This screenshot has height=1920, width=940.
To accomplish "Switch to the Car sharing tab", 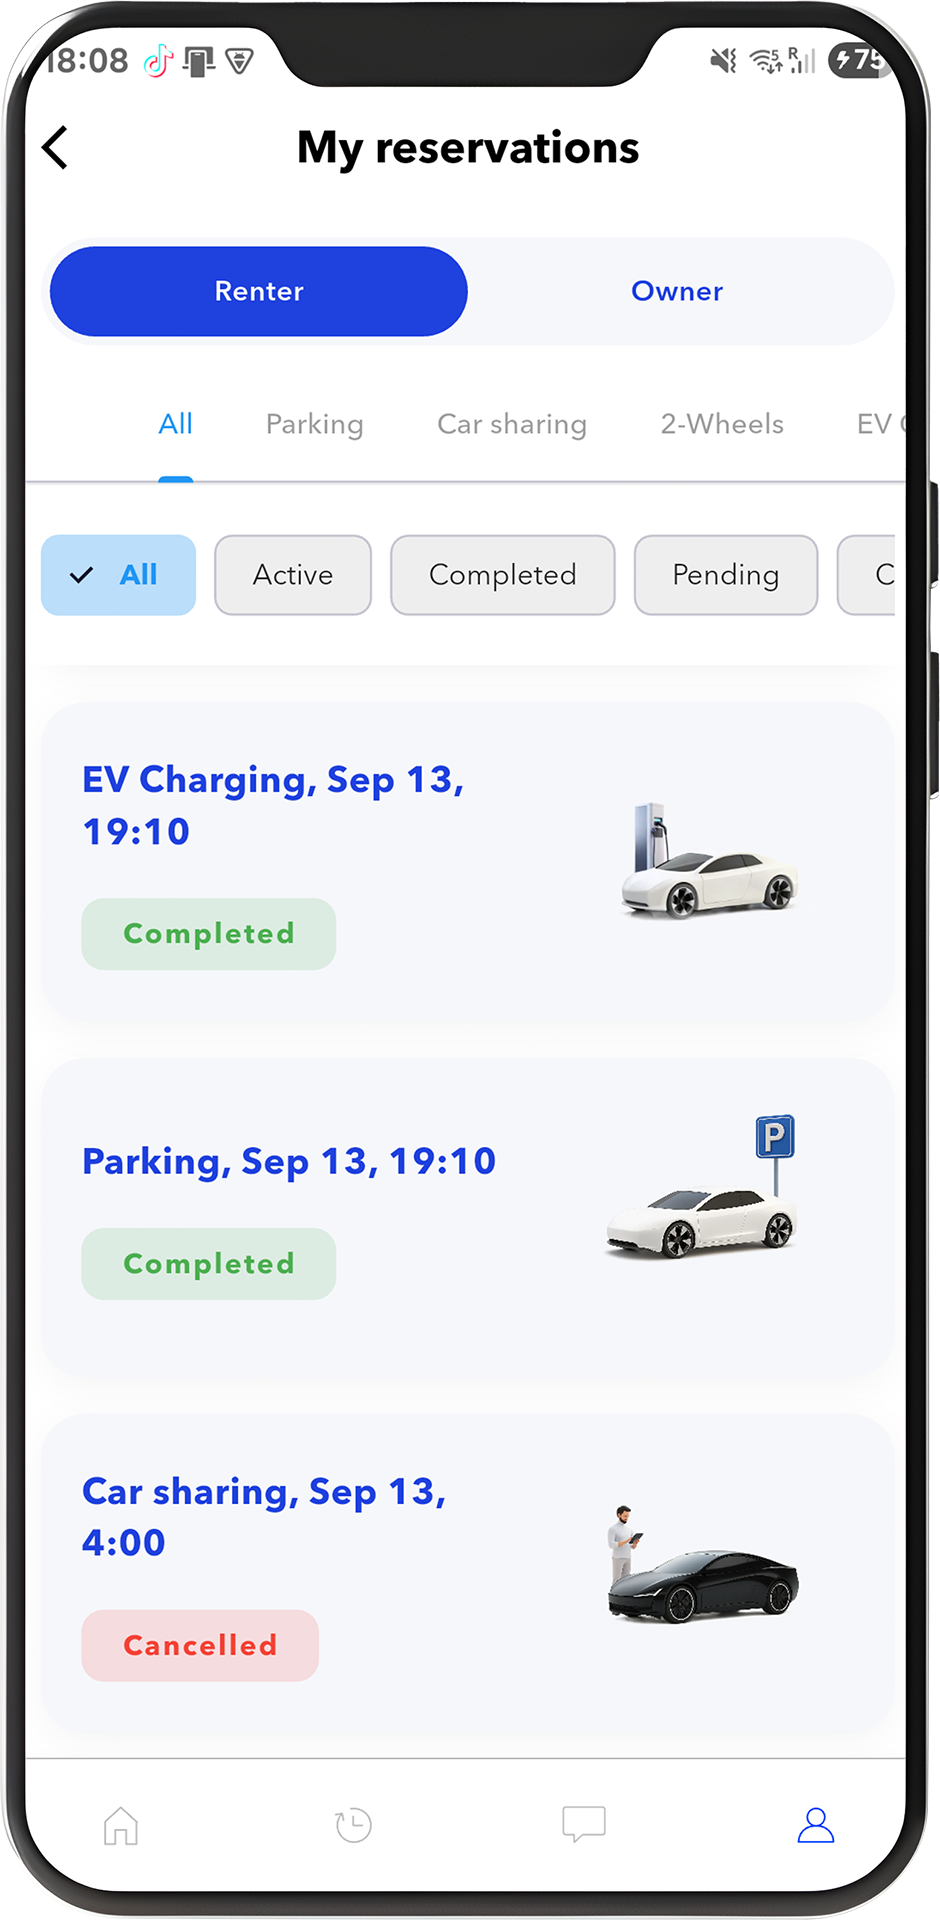I will (512, 424).
